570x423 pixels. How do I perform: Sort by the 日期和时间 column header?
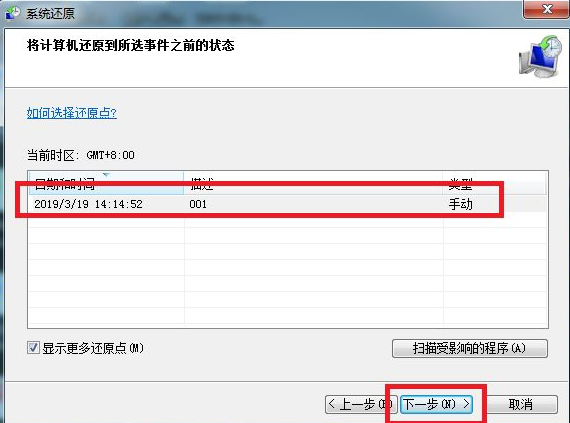point(106,184)
